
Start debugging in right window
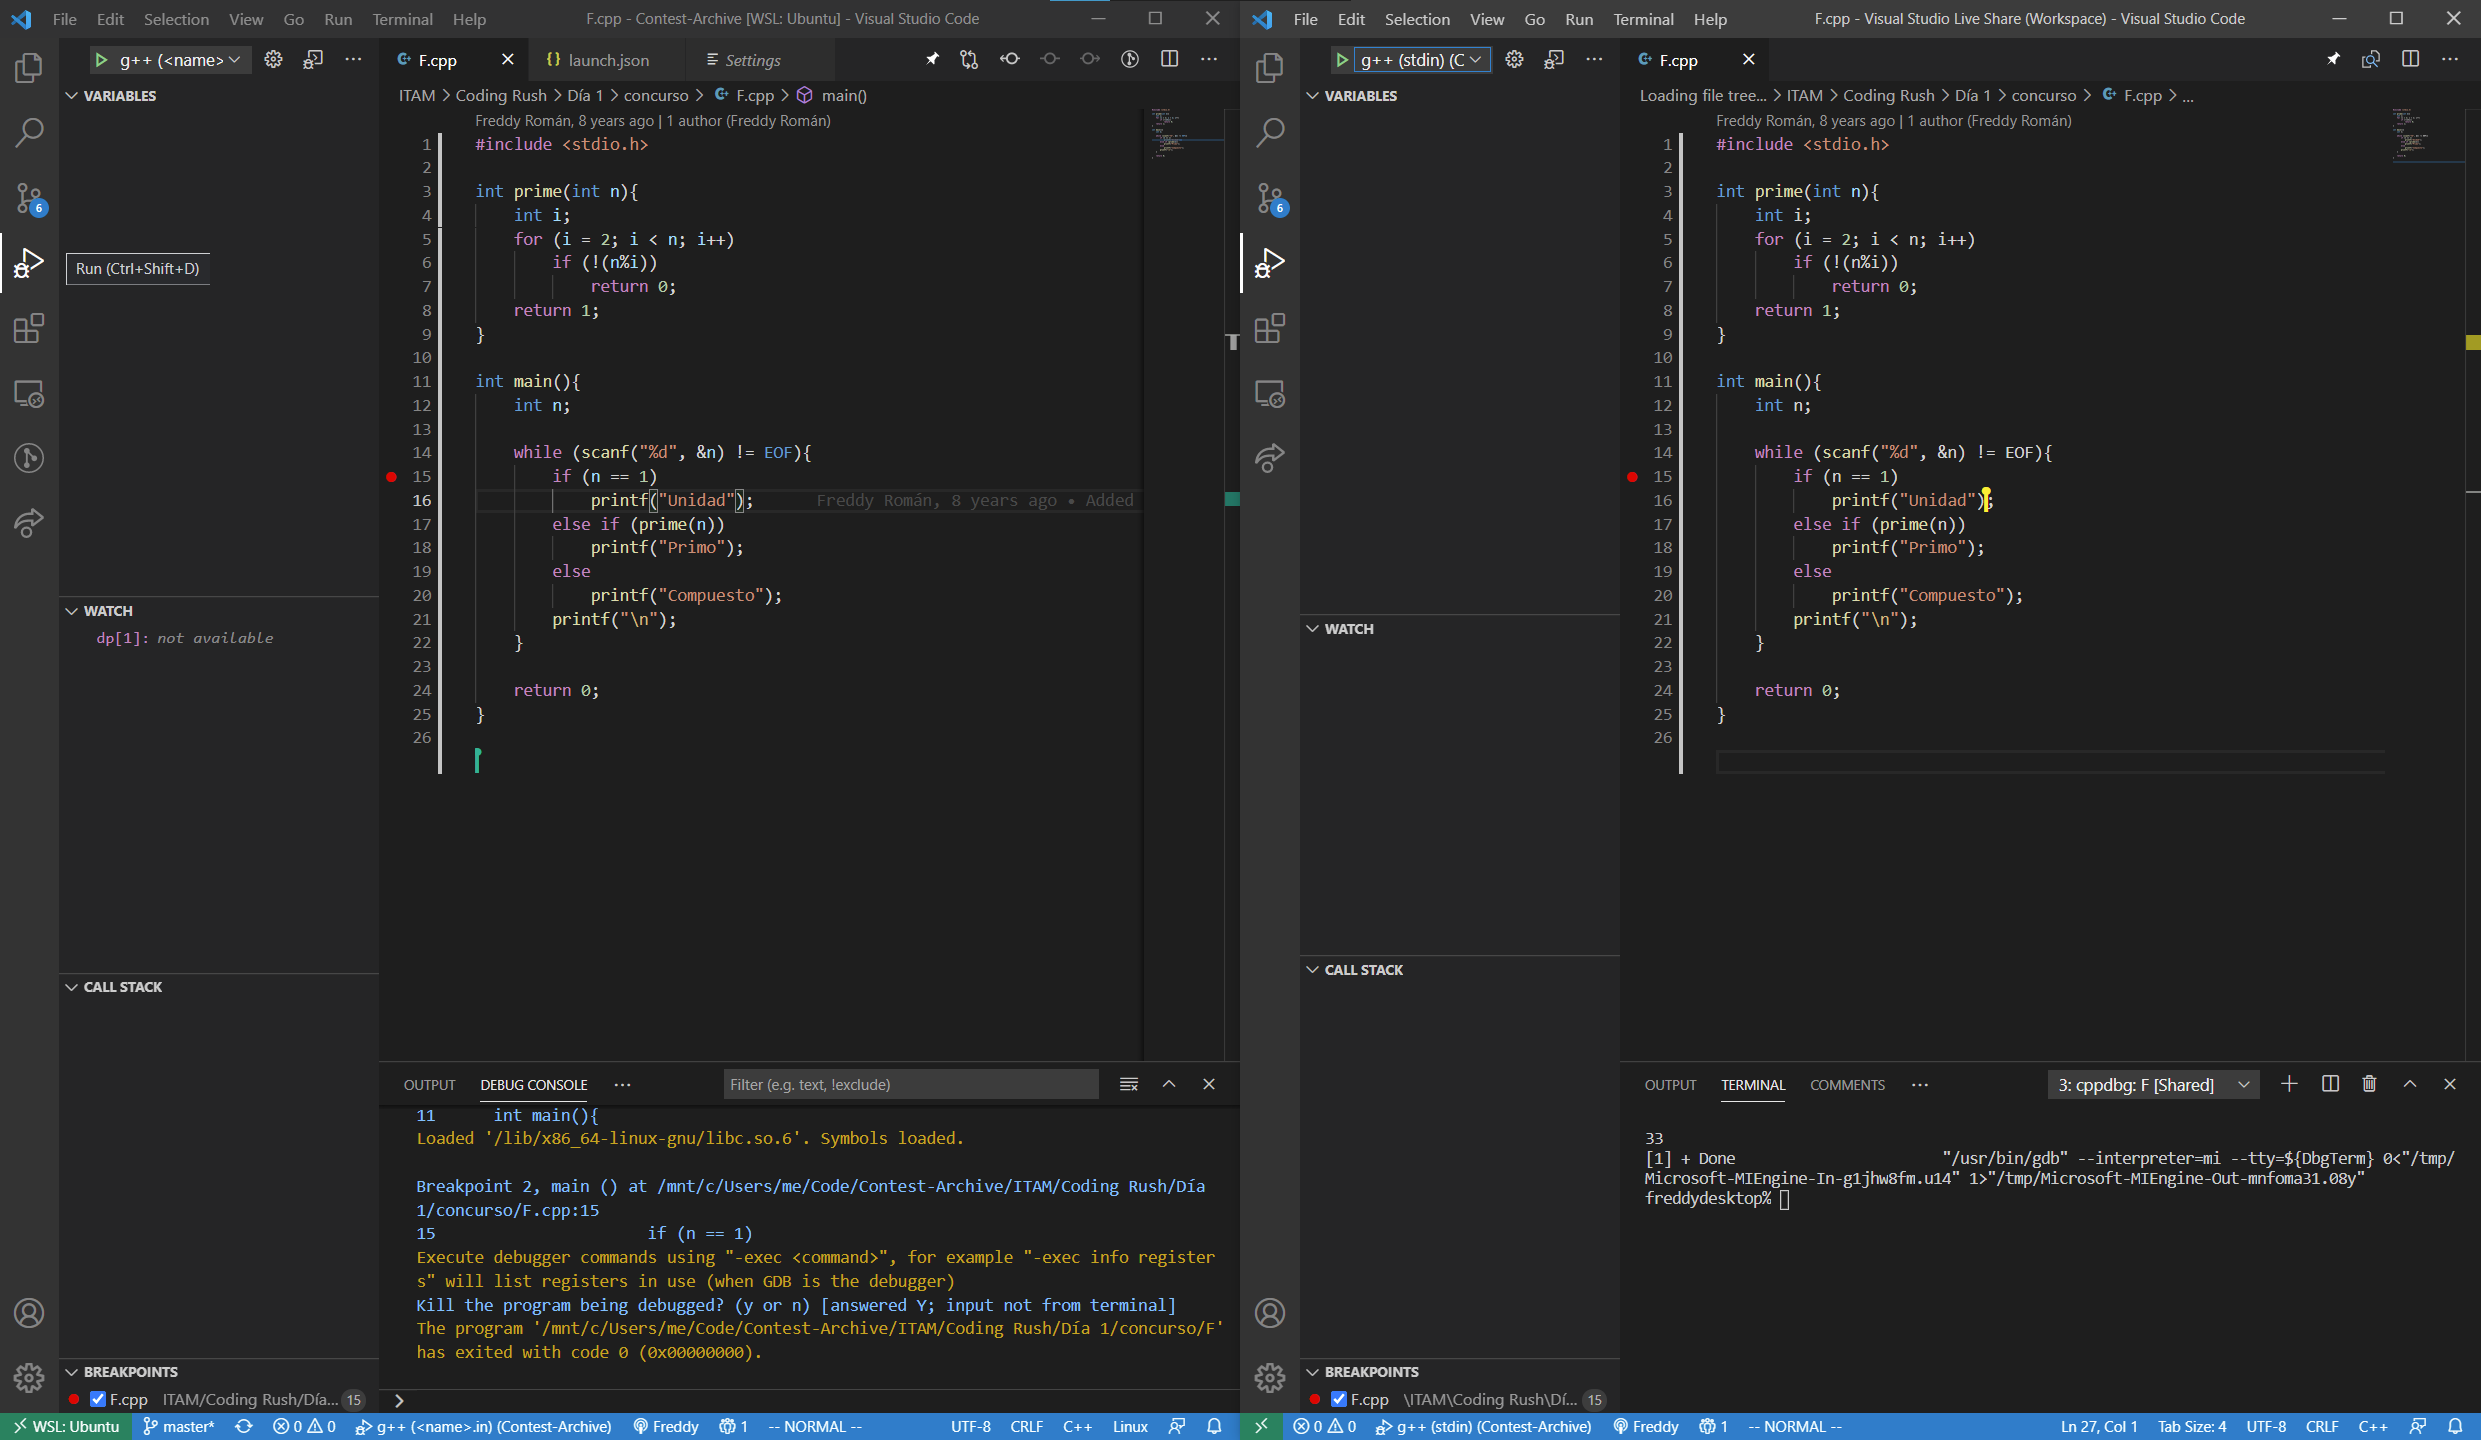(1342, 60)
